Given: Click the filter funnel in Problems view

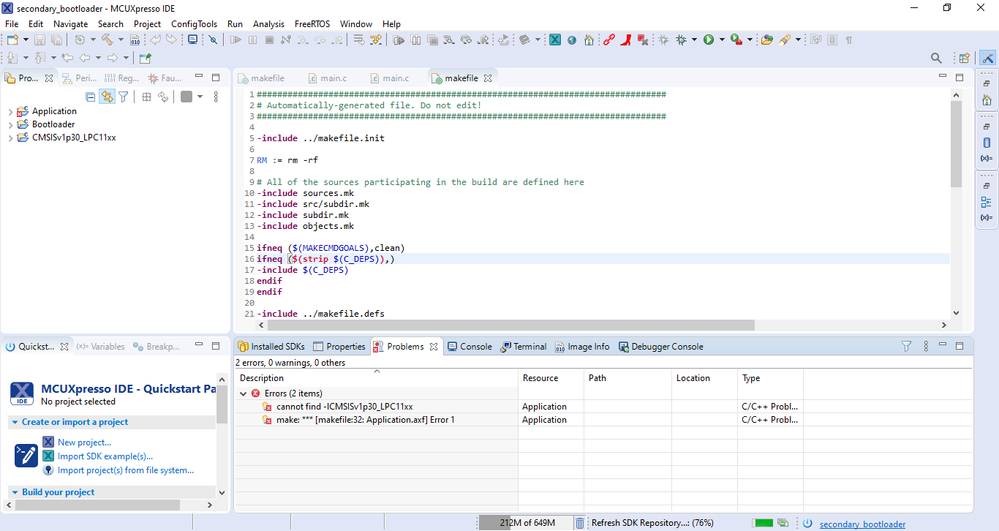Looking at the screenshot, I should (907, 347).
